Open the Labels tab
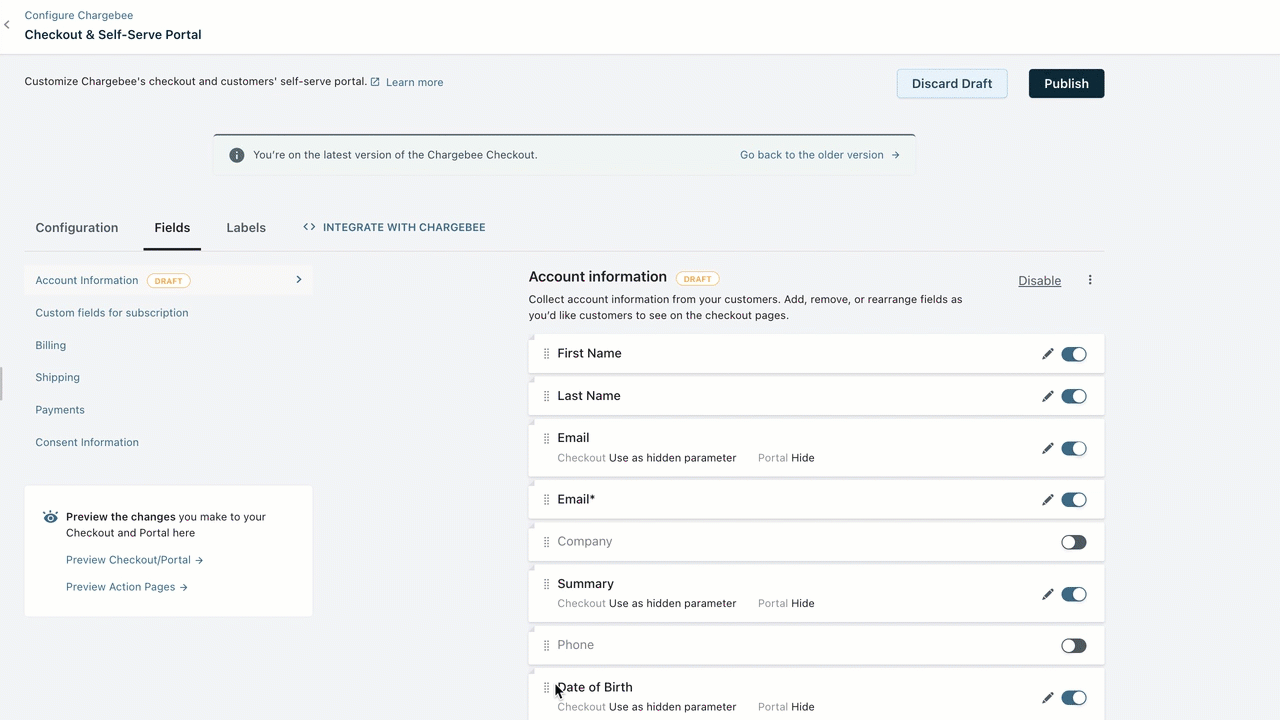The width and height of the screenshot is (1280, 720). [246, 228]
